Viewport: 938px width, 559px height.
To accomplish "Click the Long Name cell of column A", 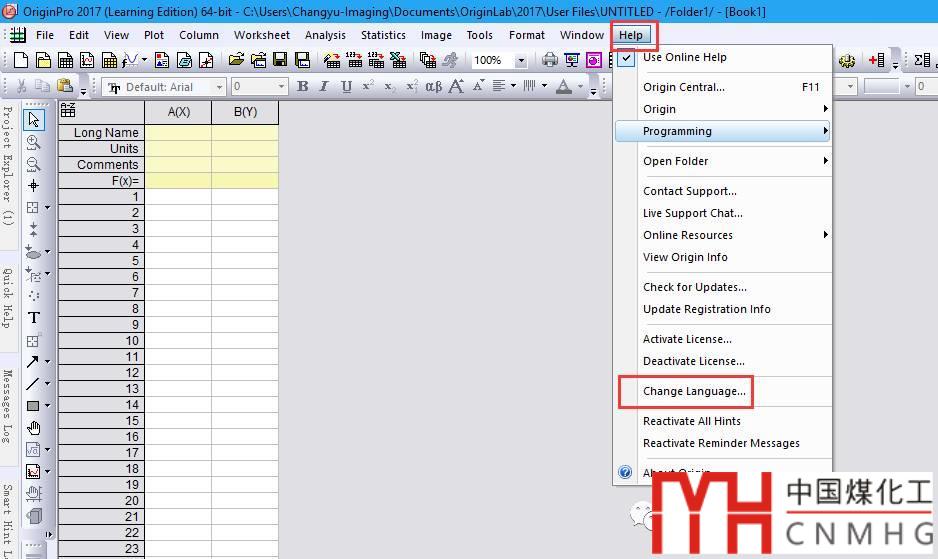I will [178, 132].
